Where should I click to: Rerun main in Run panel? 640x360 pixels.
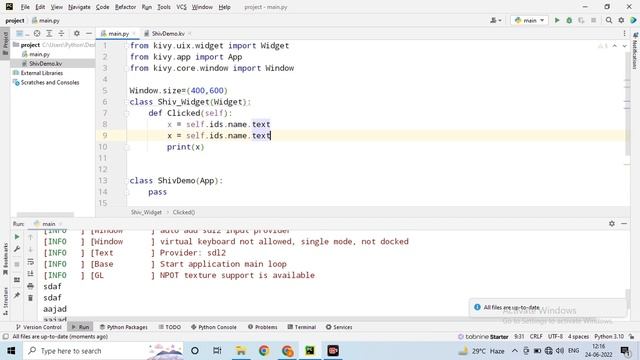17,237
